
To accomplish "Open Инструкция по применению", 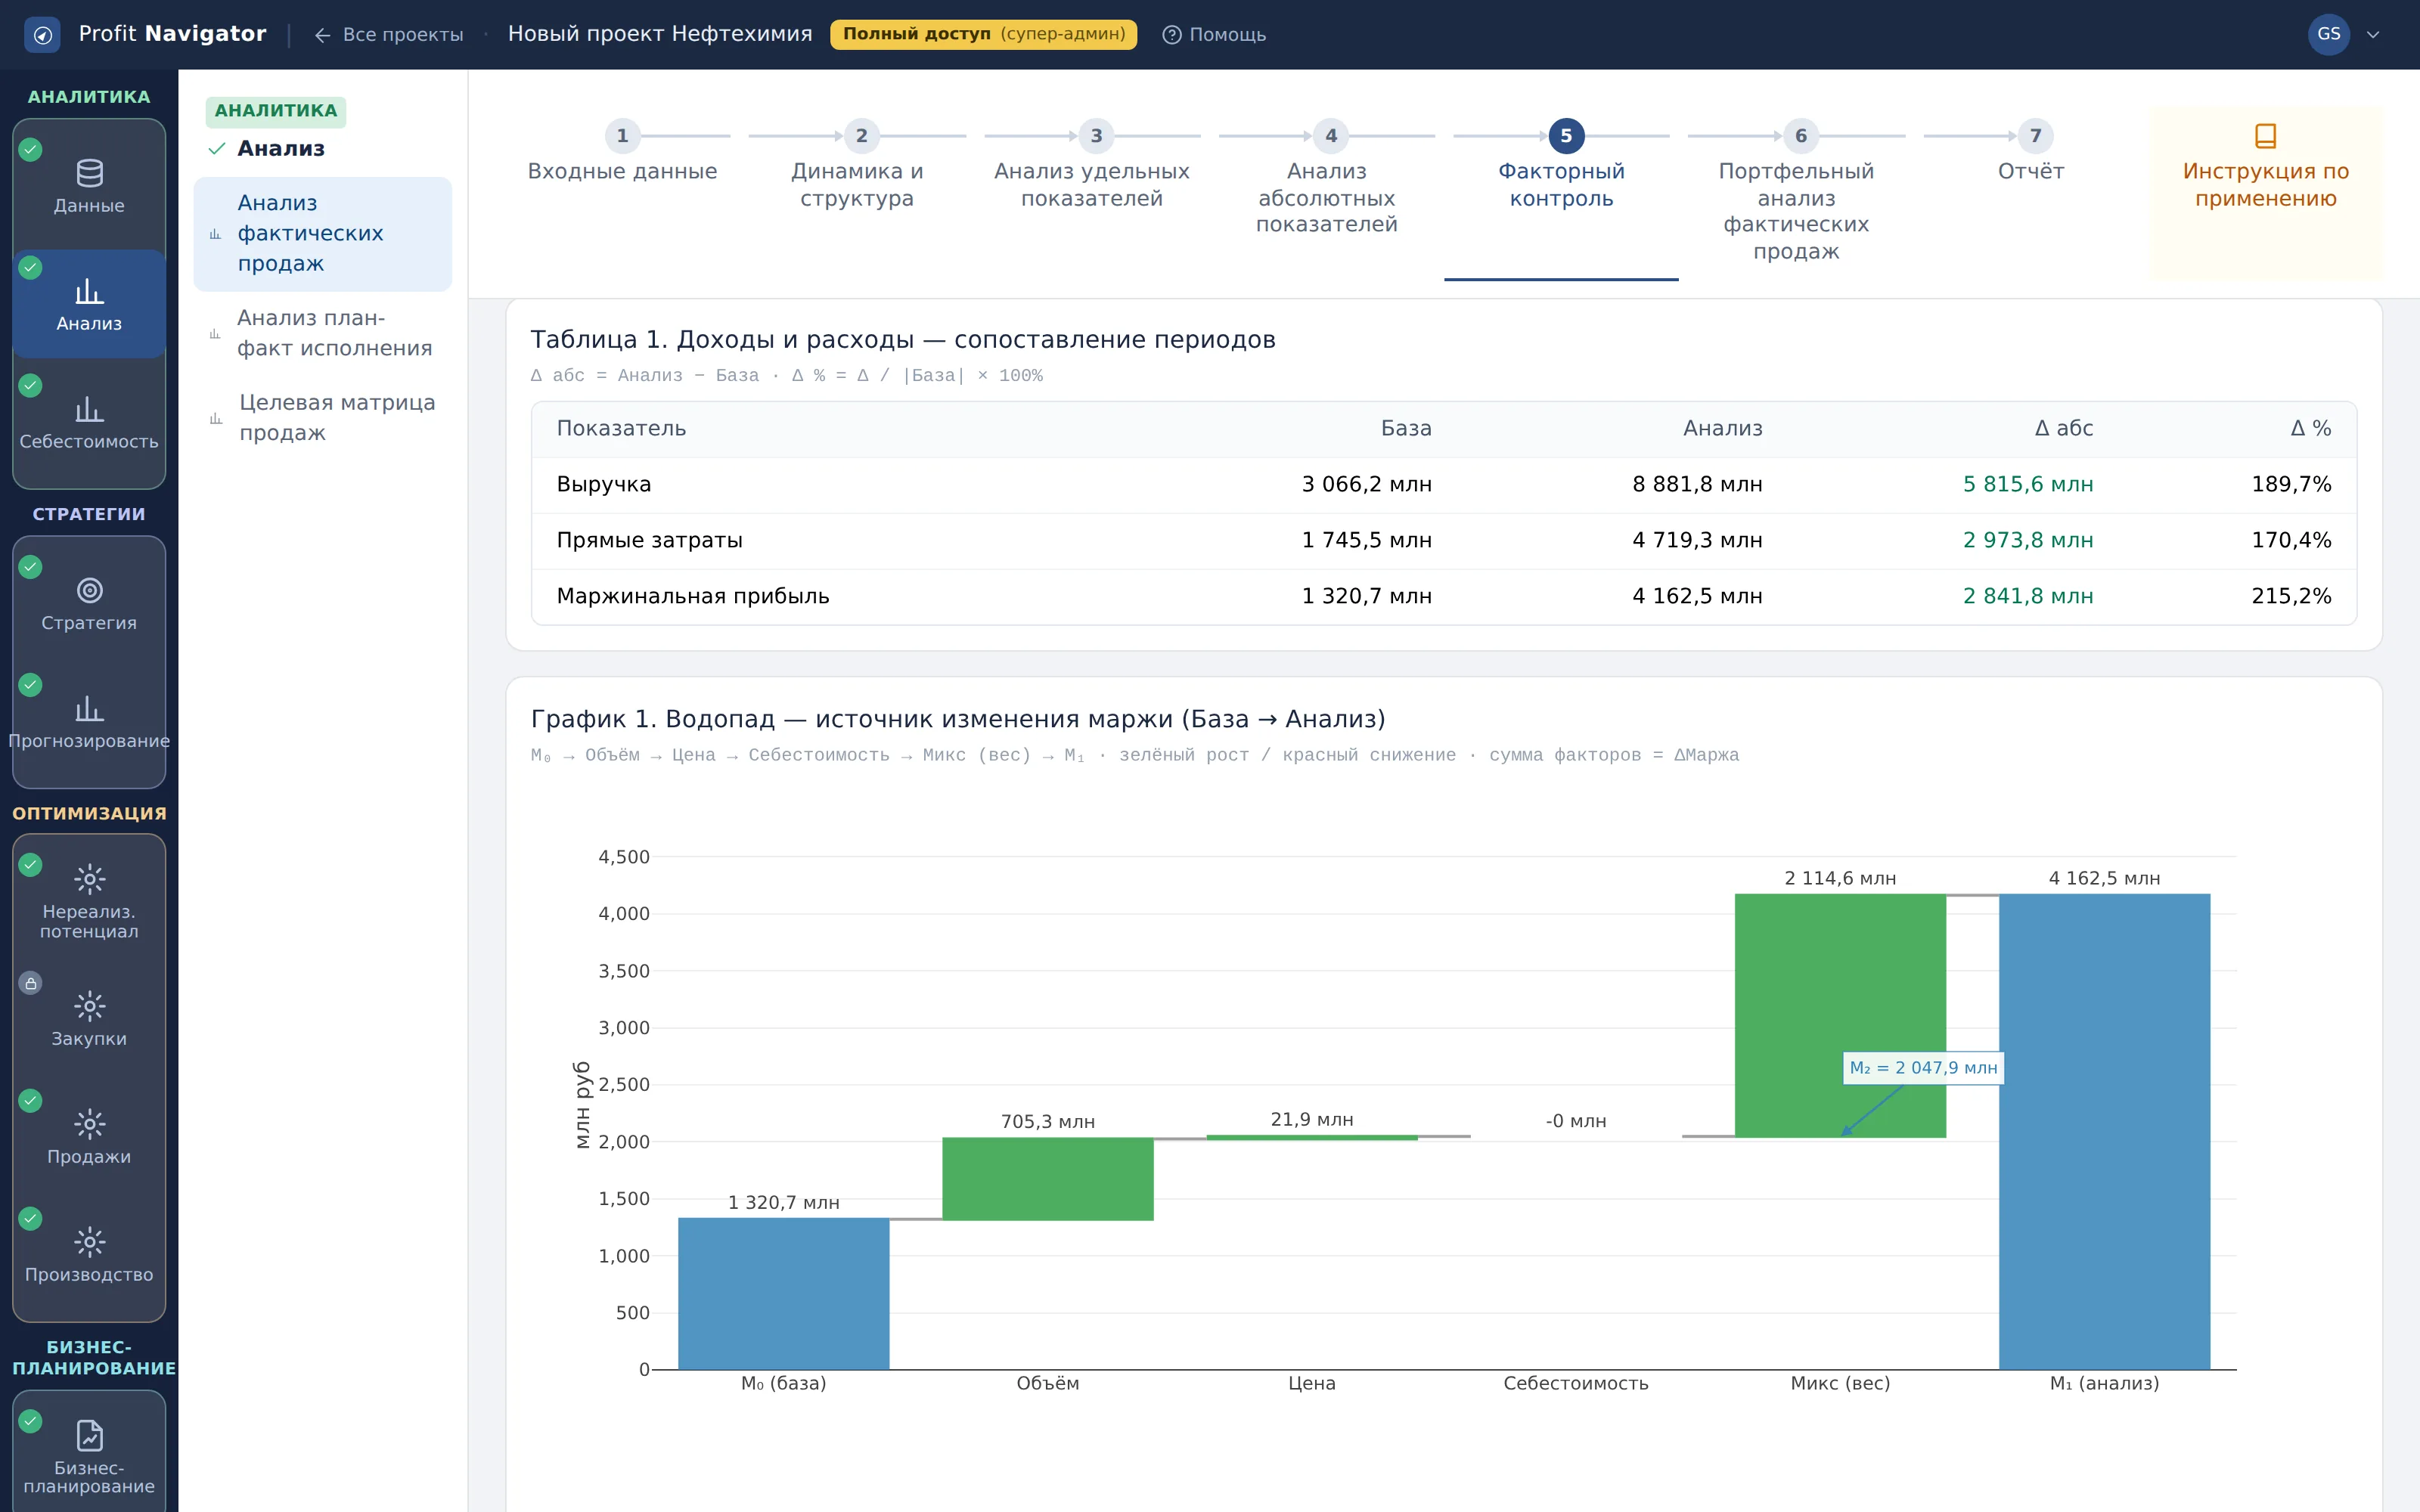I will (x=2265, y=193).
